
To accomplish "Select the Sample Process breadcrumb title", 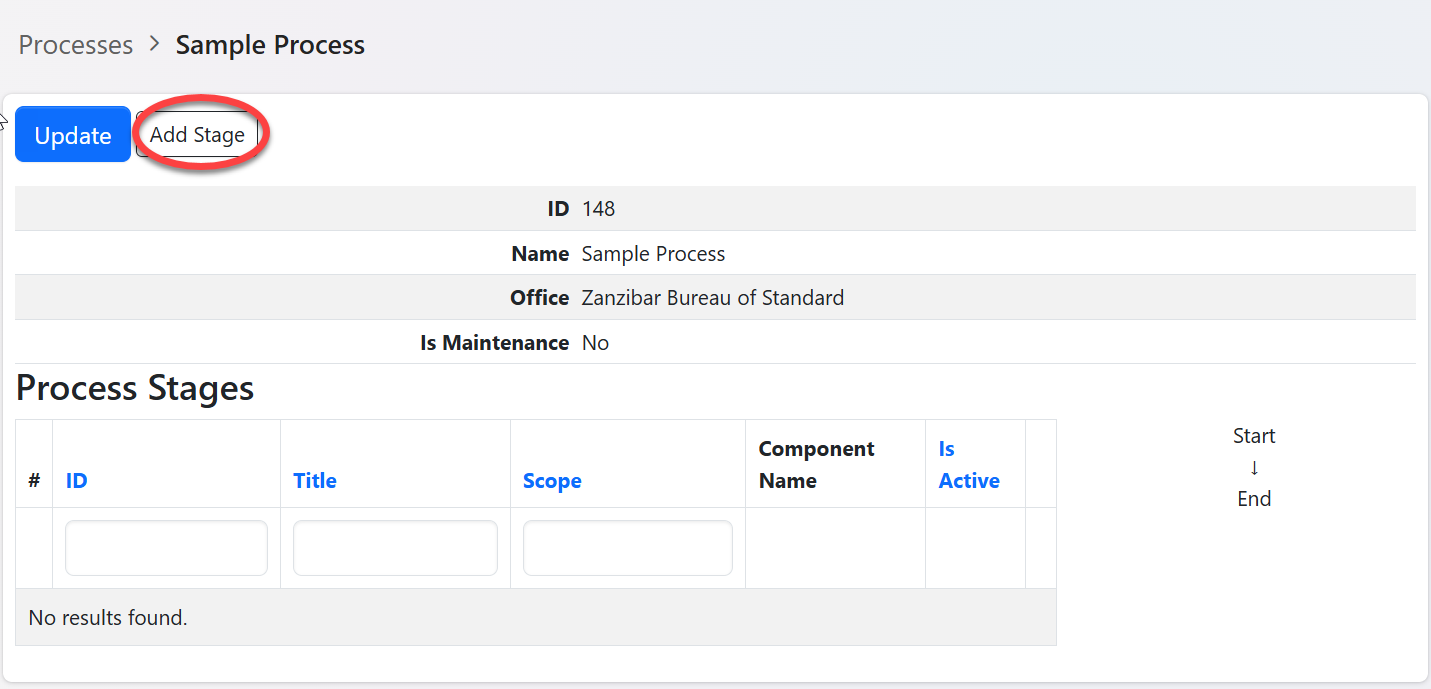I will (x=270, y=45).
